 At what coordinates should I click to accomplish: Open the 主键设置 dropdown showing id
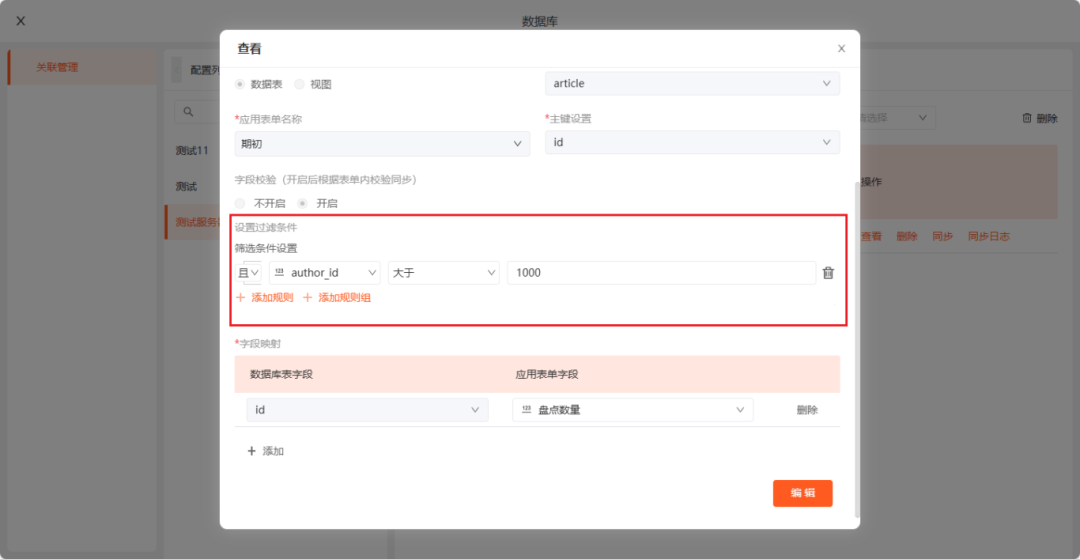(x=692, y=143)
